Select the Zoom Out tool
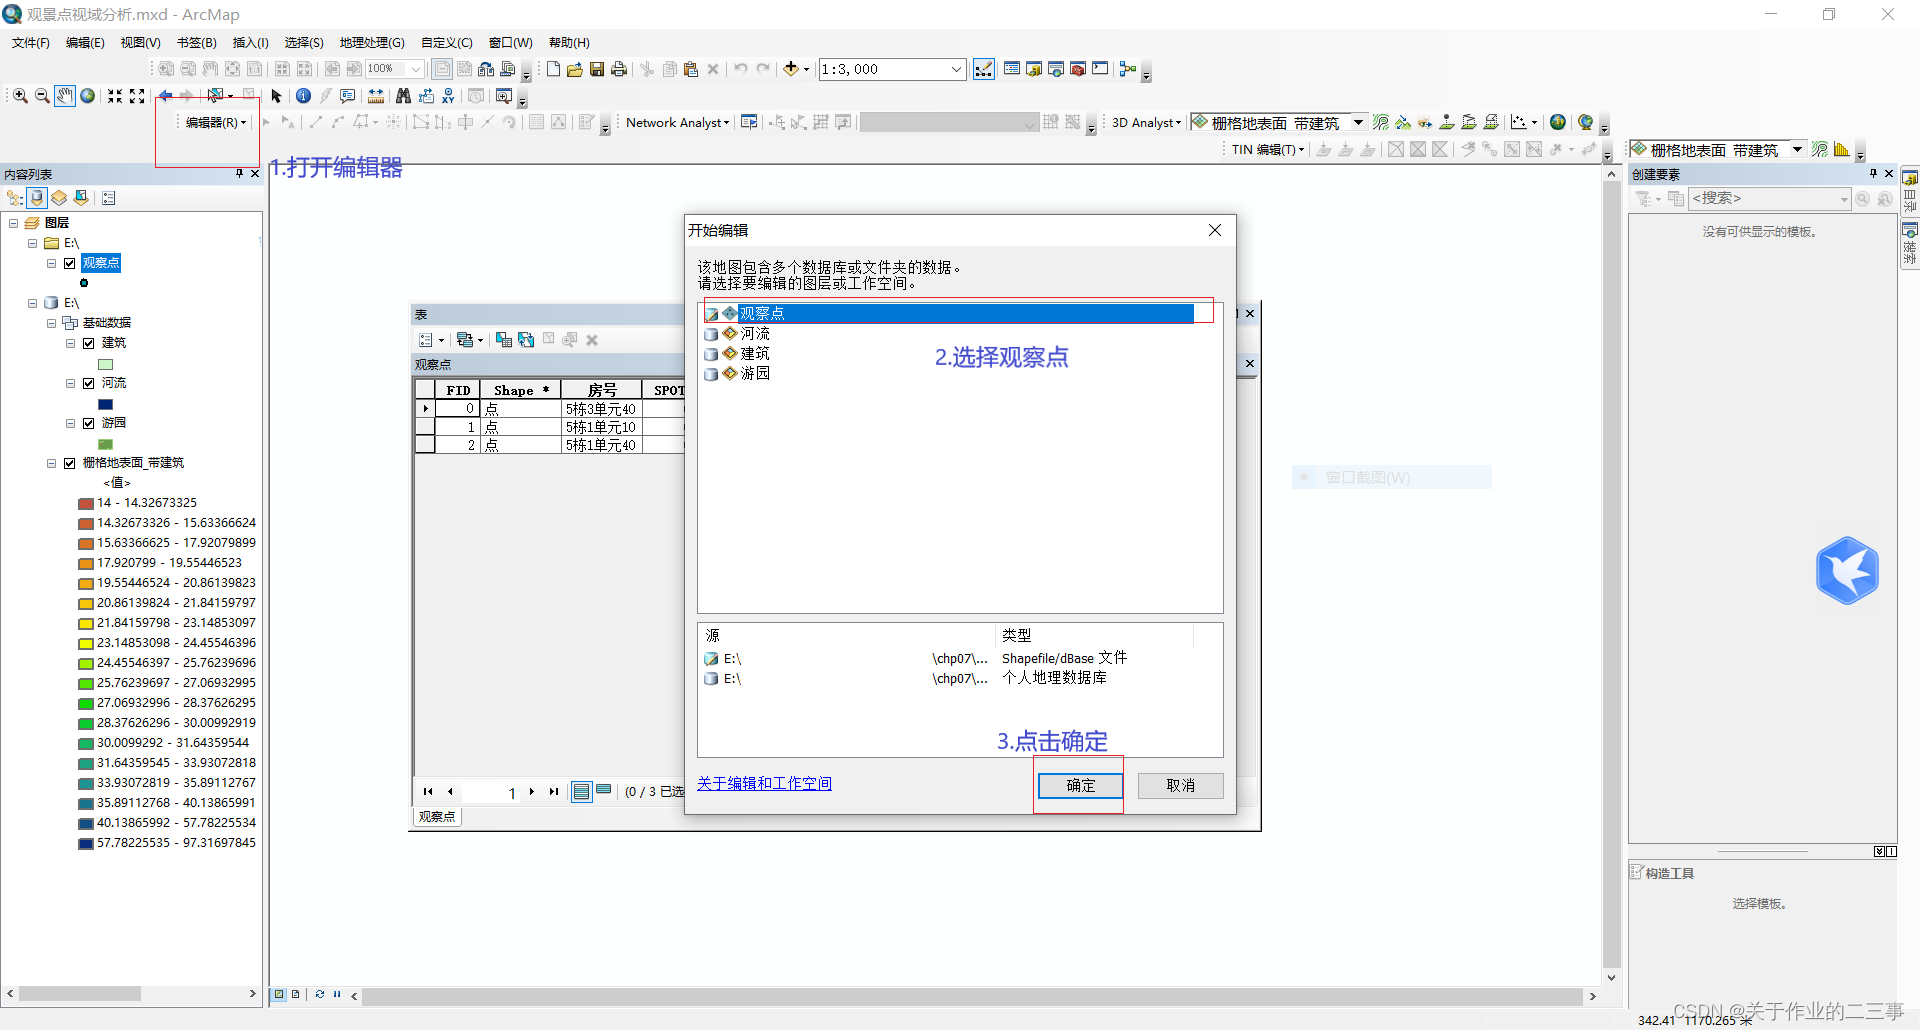 coord(42,96)
